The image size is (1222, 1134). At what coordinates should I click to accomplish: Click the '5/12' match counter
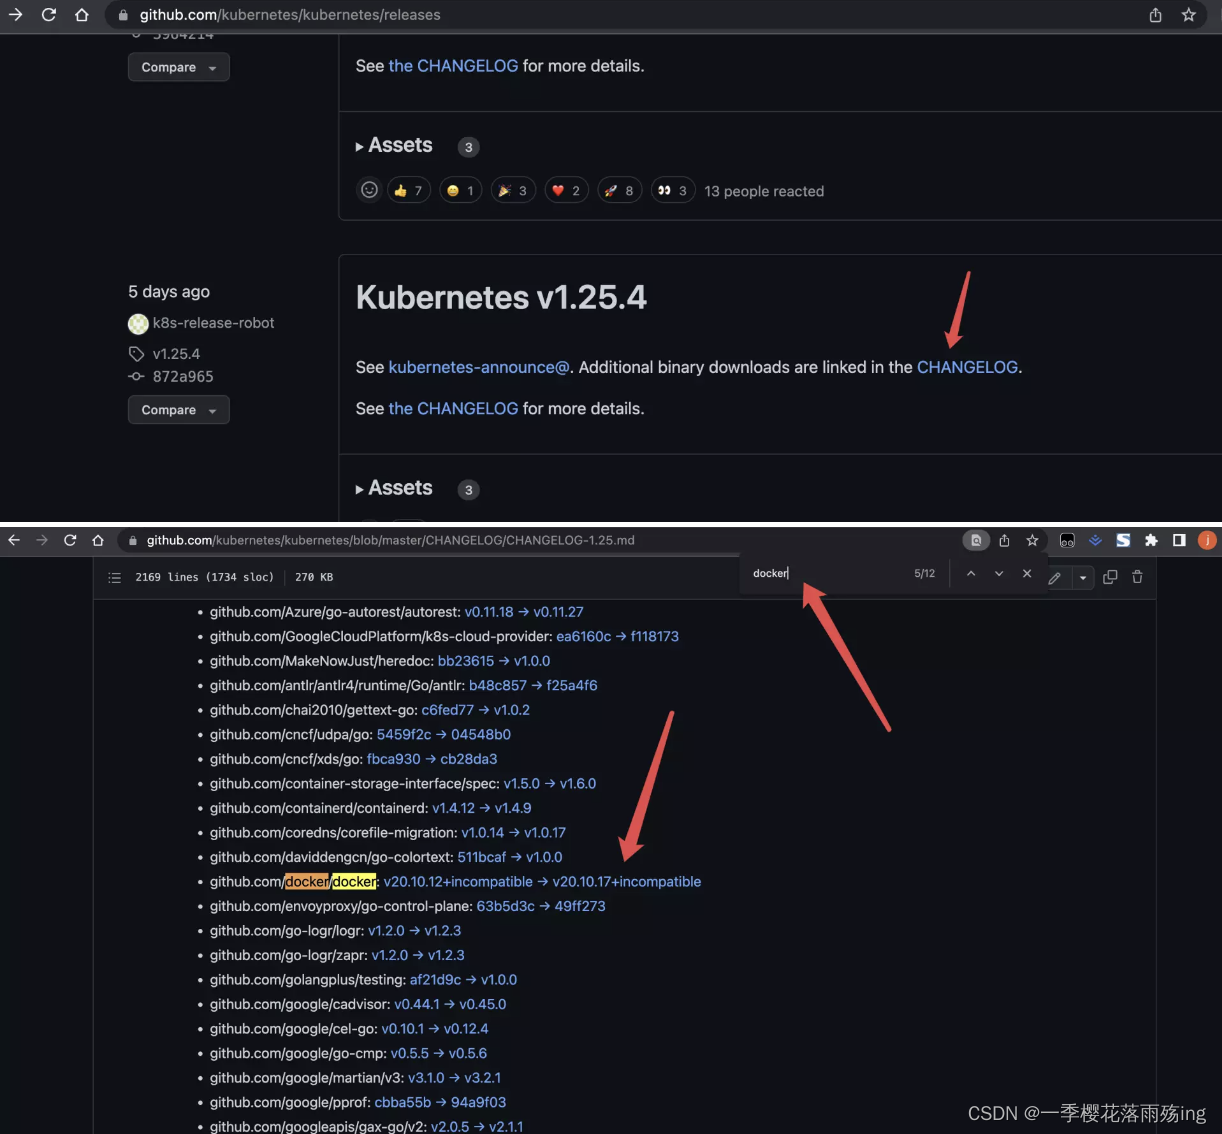925,573
